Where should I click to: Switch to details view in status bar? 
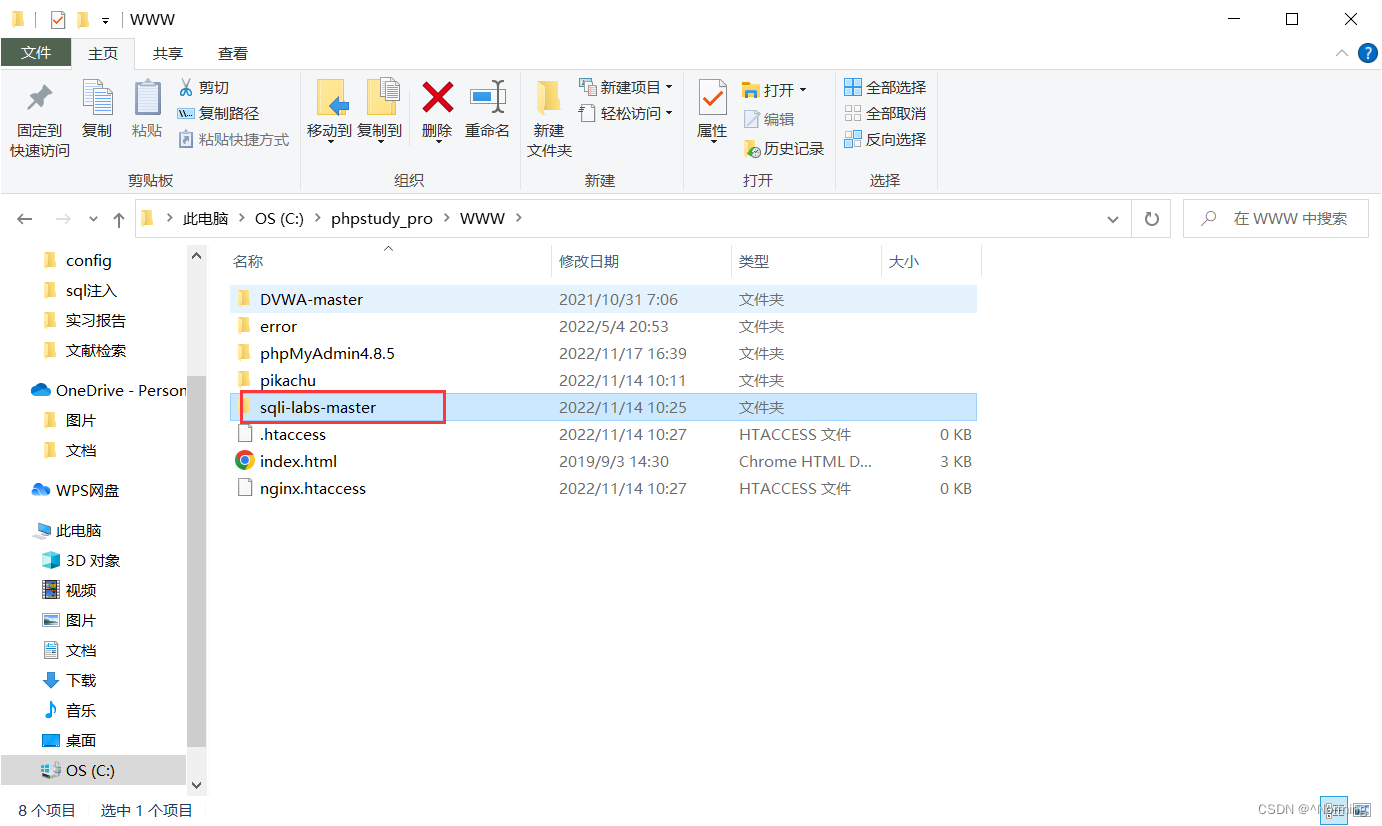click(x=1332, y=810)
